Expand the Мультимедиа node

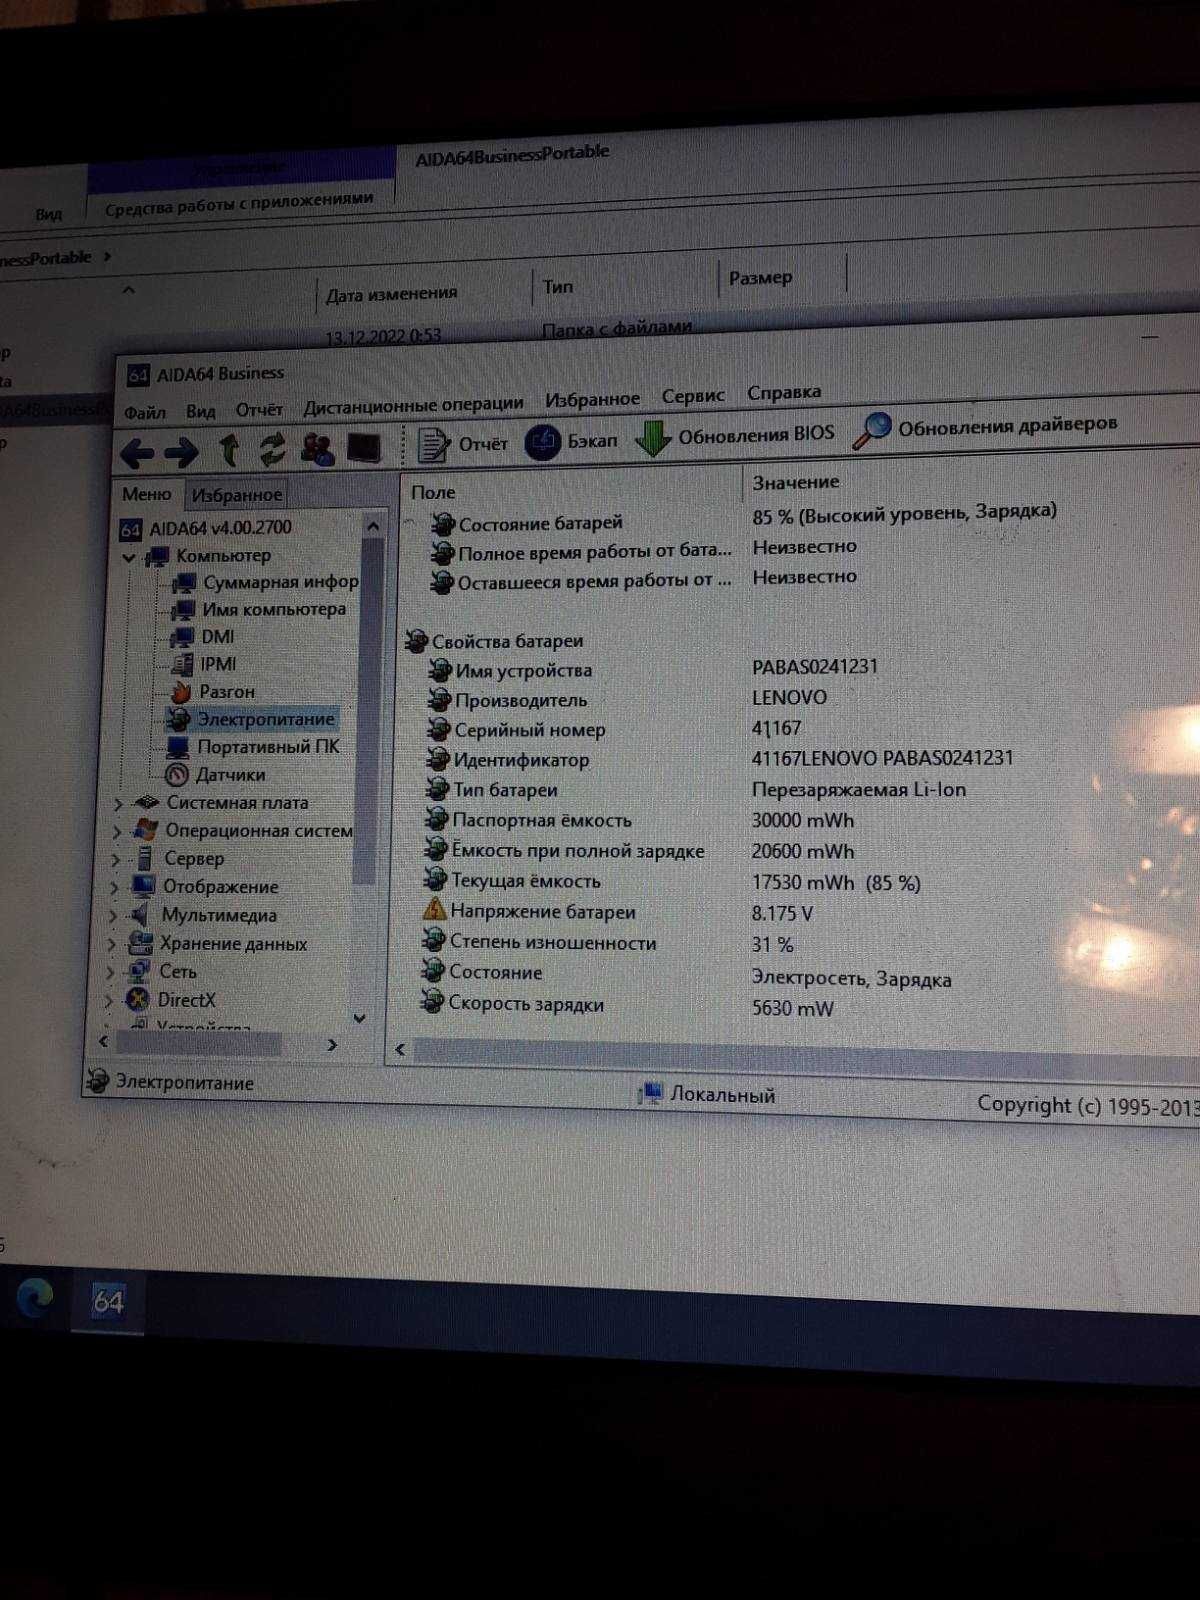[x=113, y=915]
